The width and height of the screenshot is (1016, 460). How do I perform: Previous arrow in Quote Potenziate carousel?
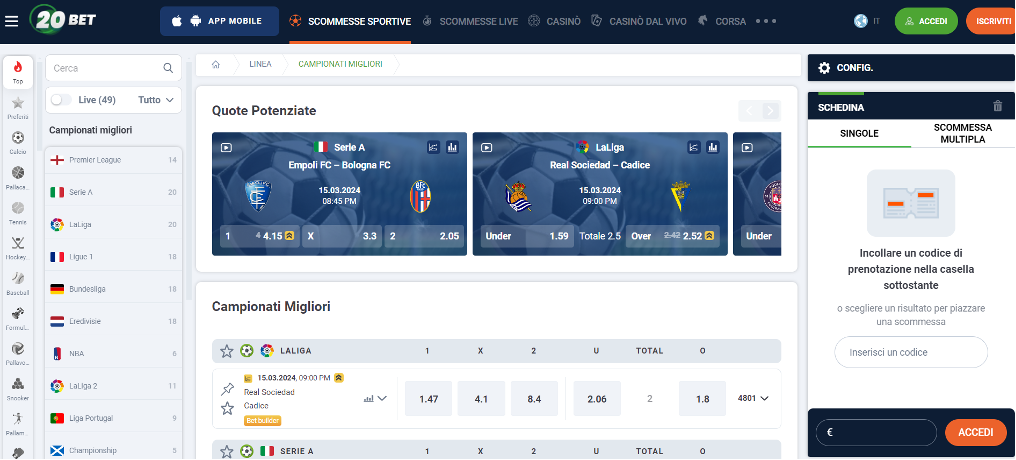coord(749,111)
